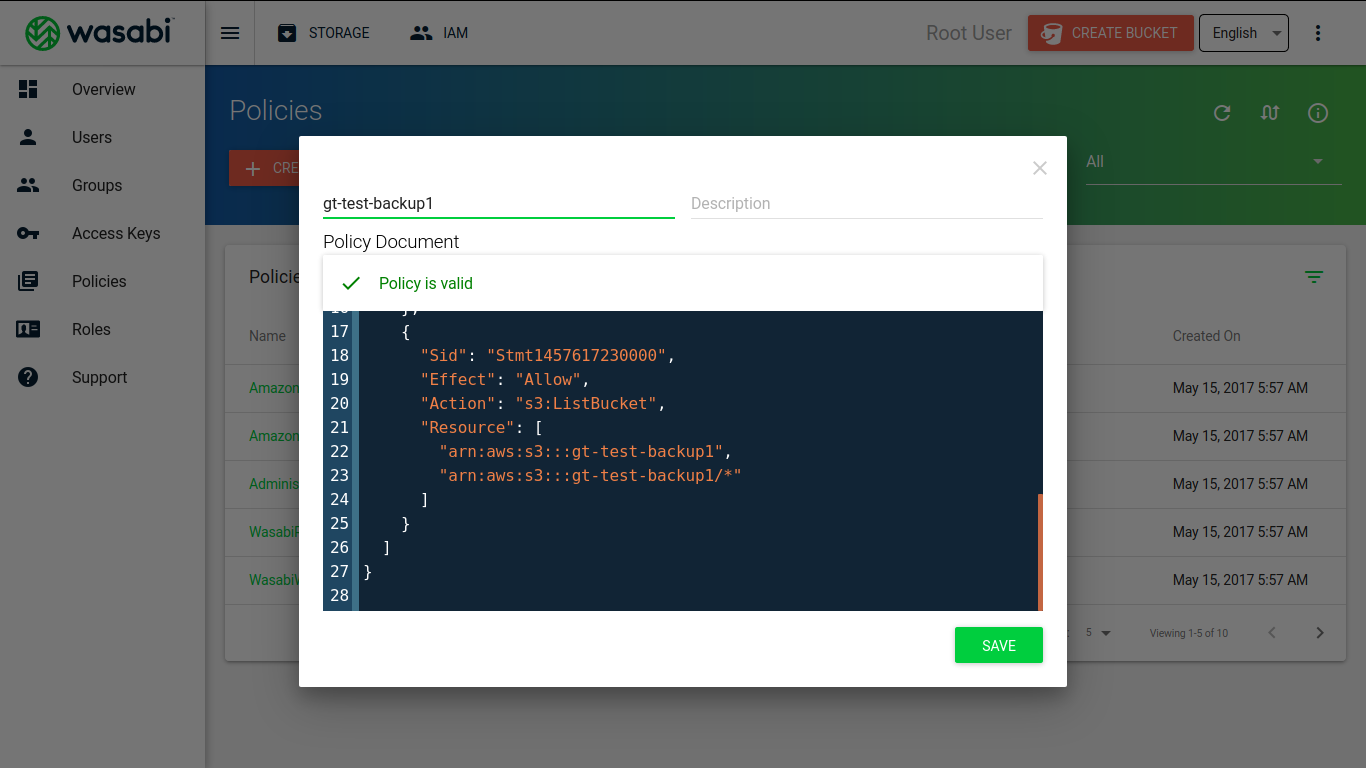This screenshot has width=1366, height=768.
Task: Click the Created On column header
Action: (1206, 336)
